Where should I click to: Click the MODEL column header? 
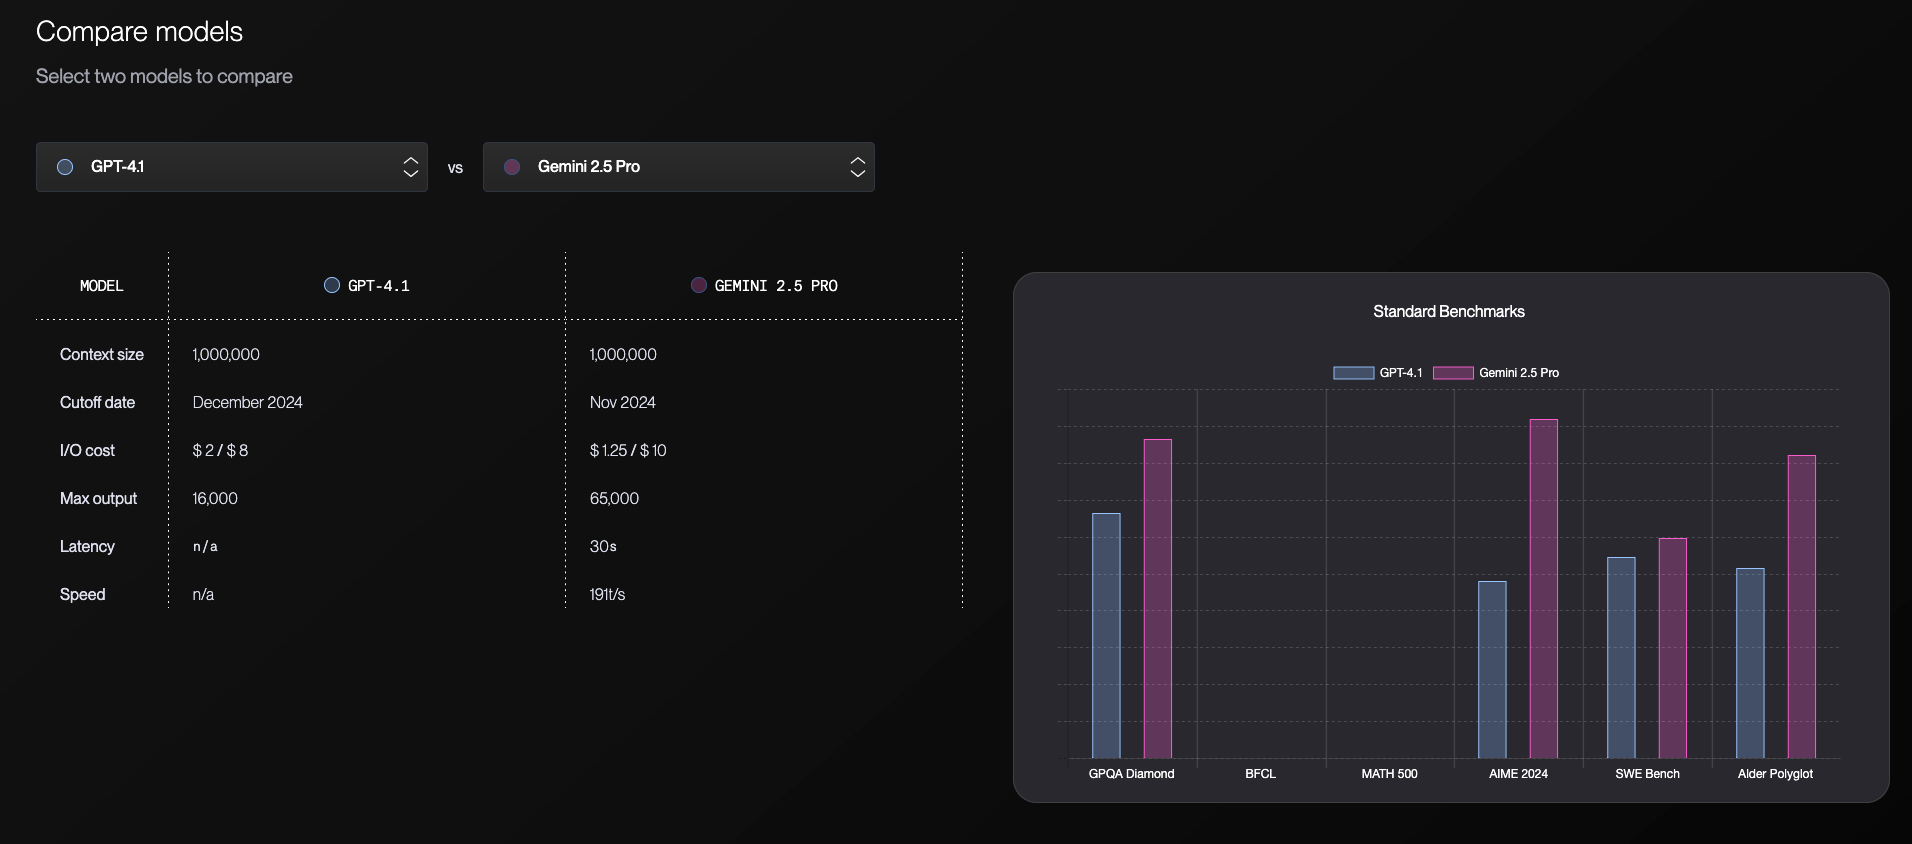coord(102,286)
